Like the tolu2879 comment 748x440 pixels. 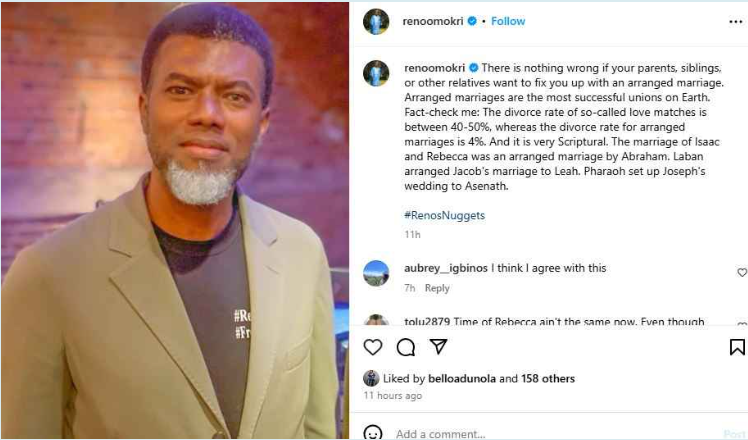pyautogui.click(x=741, y=324)
